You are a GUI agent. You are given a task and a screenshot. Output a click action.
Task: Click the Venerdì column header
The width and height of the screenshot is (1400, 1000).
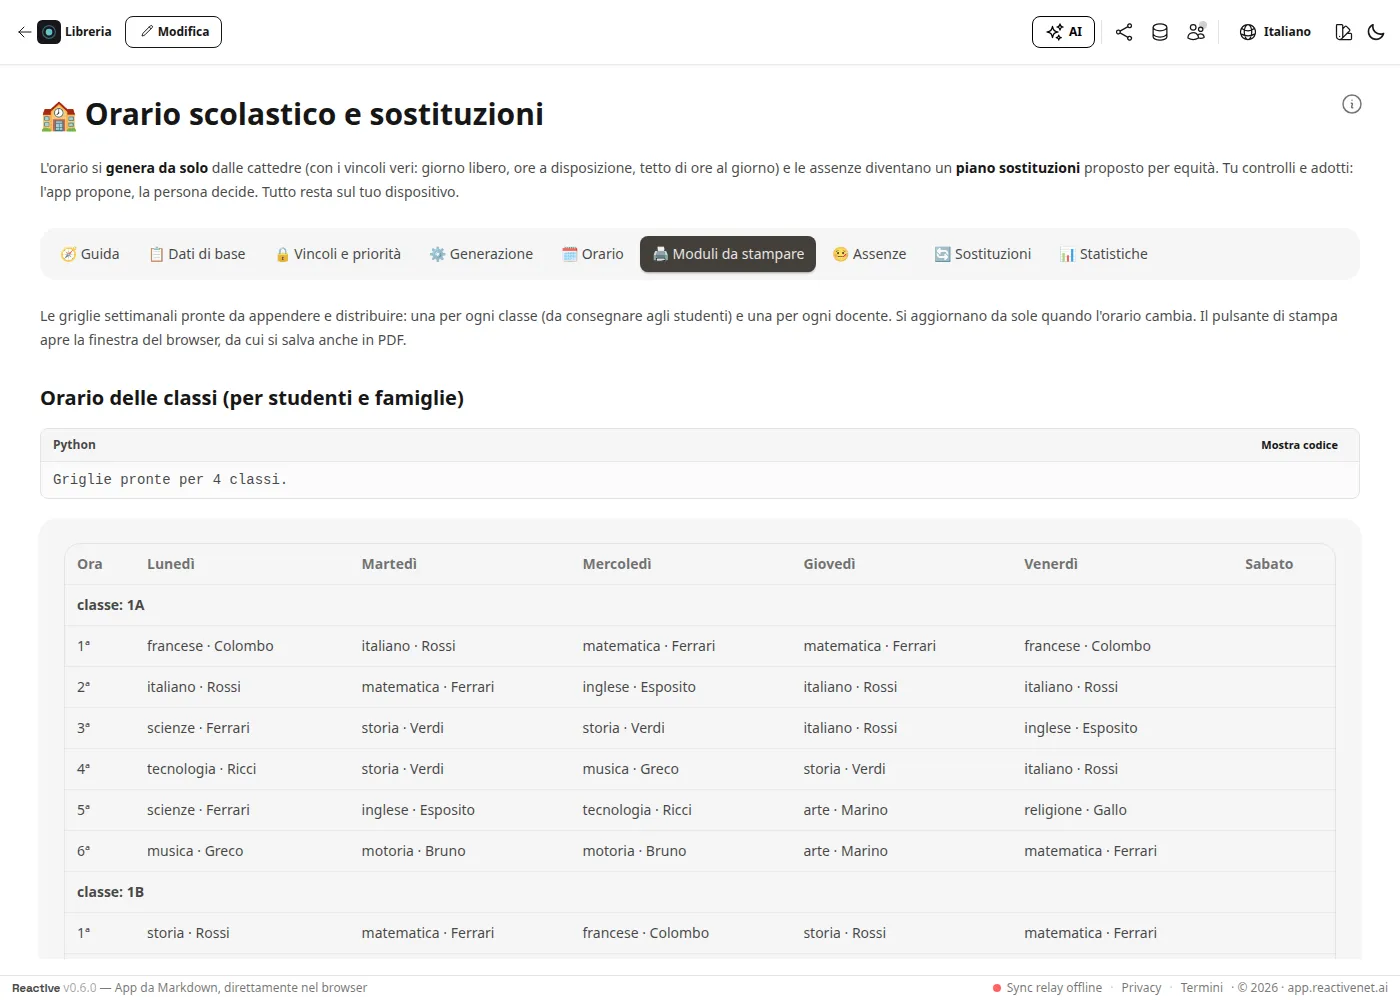[1051, 564]
